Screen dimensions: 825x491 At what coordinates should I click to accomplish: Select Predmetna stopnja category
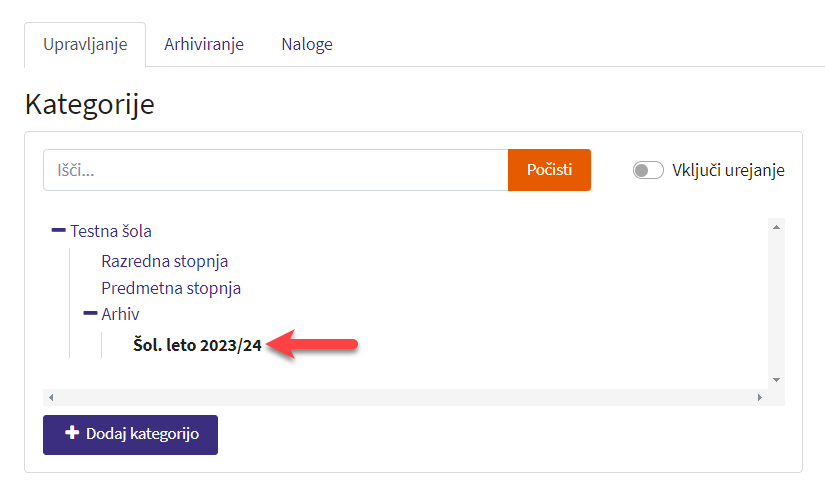[171, 288]
